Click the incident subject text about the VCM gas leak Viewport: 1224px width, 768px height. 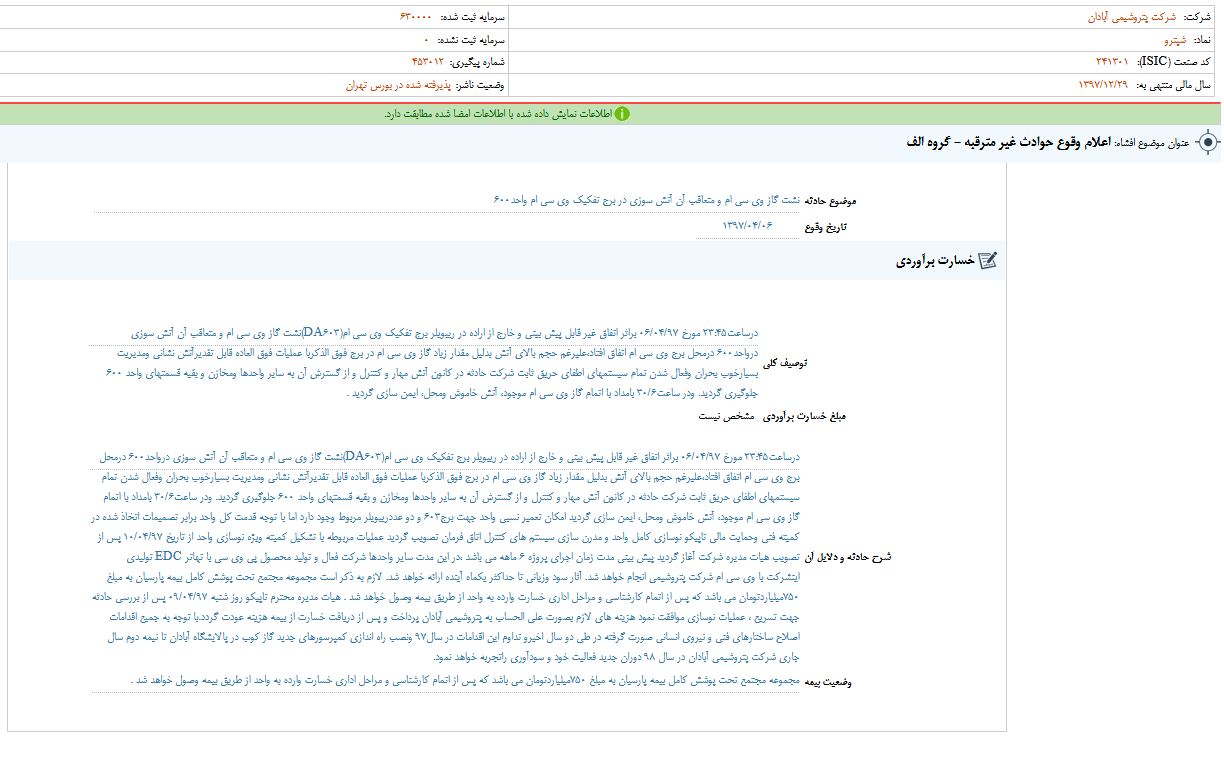647,200
